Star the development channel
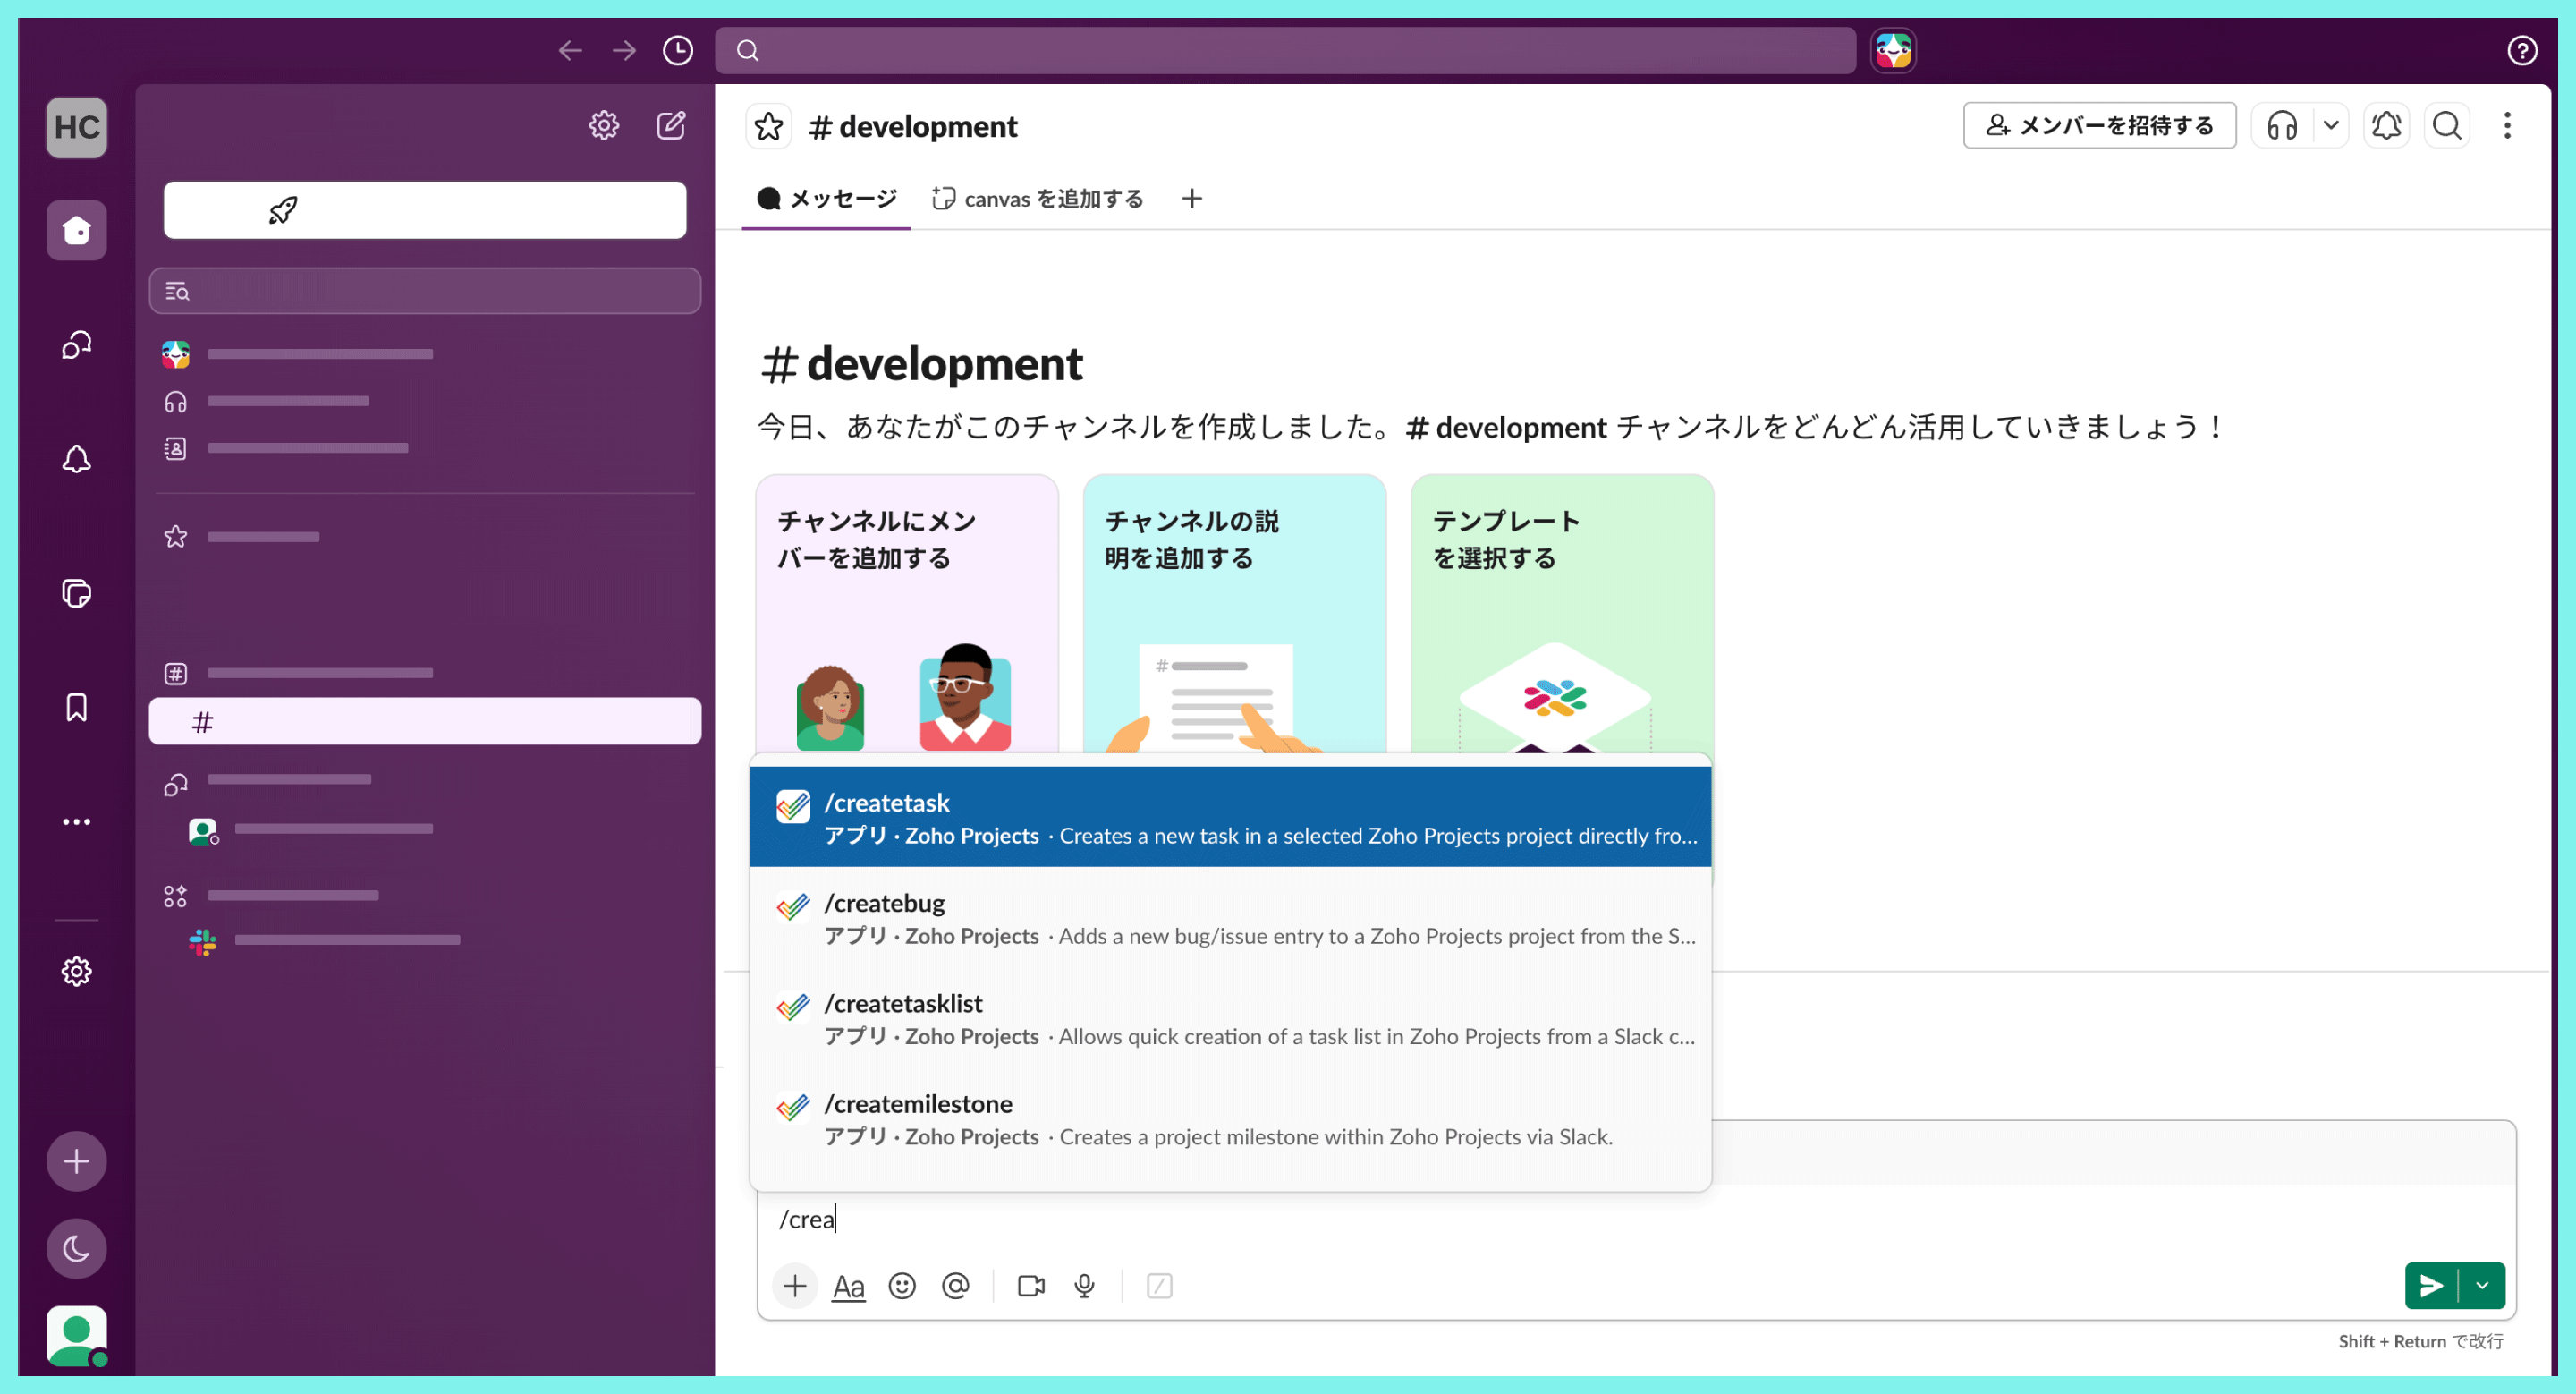Image resolution: width=2576 pixels, height=1394 pixels. tap(768, 126)
